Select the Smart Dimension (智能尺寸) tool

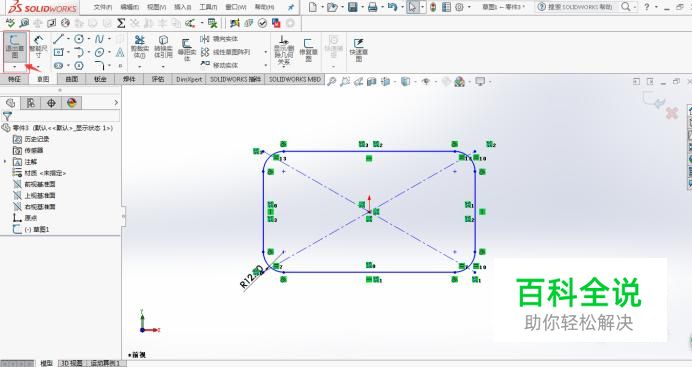tap(38, 47)
